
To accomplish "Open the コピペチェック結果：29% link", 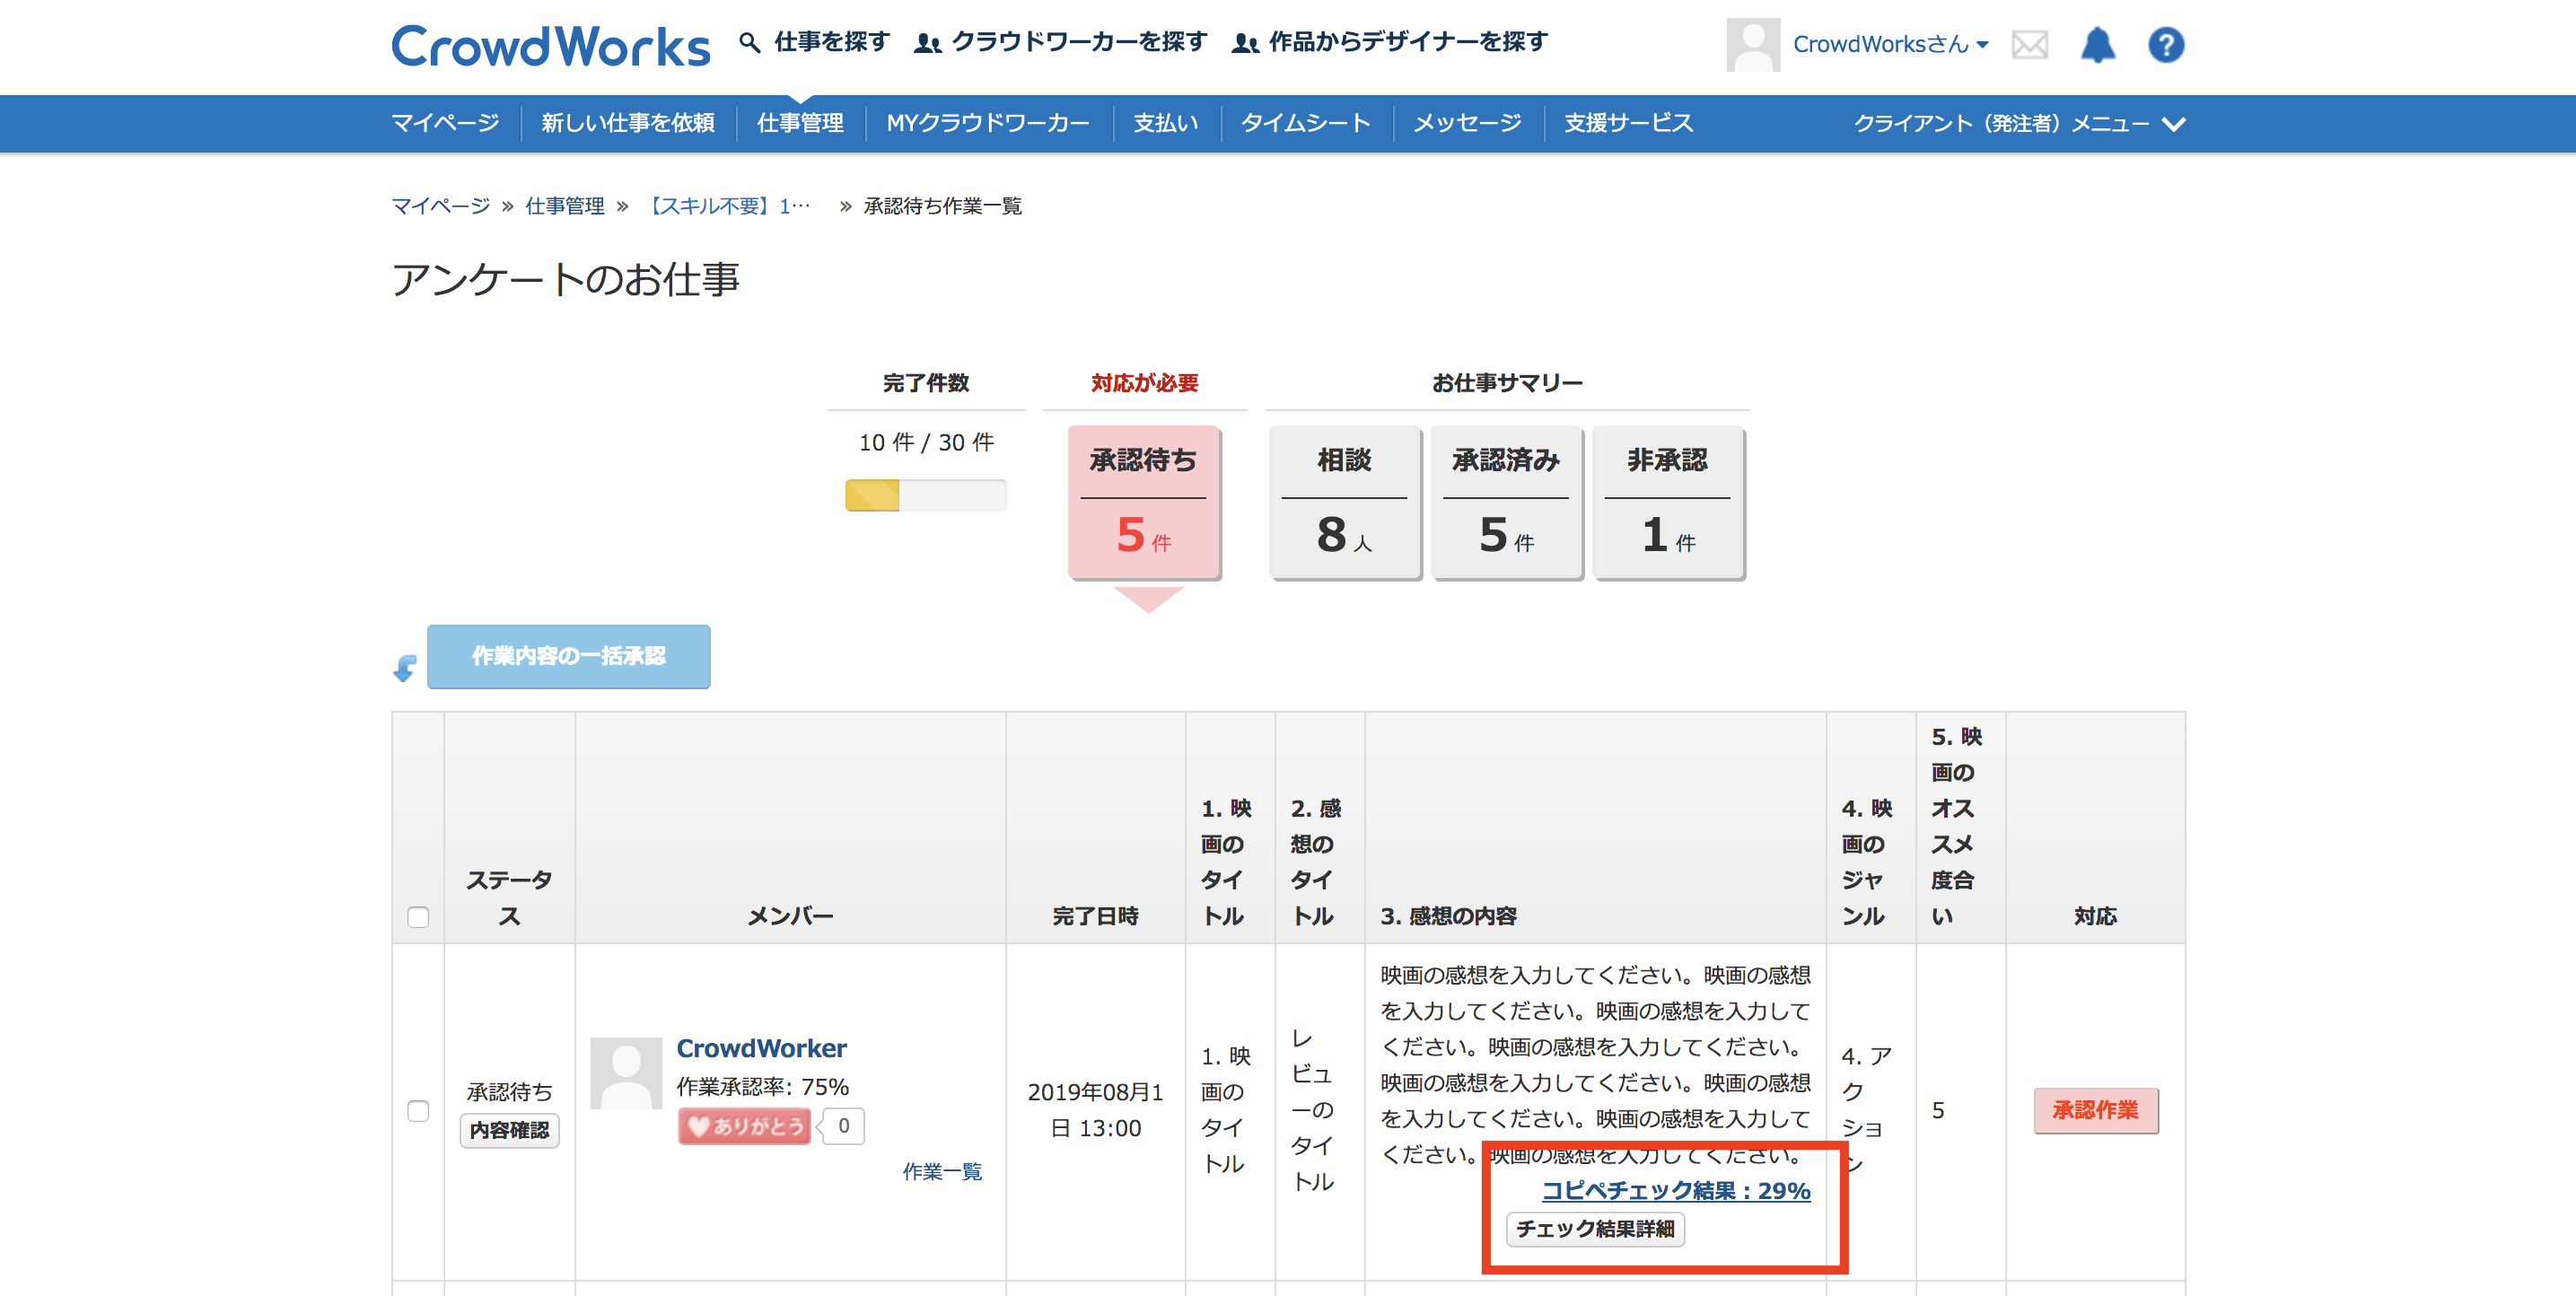I will click(x=1675, y=1191).
